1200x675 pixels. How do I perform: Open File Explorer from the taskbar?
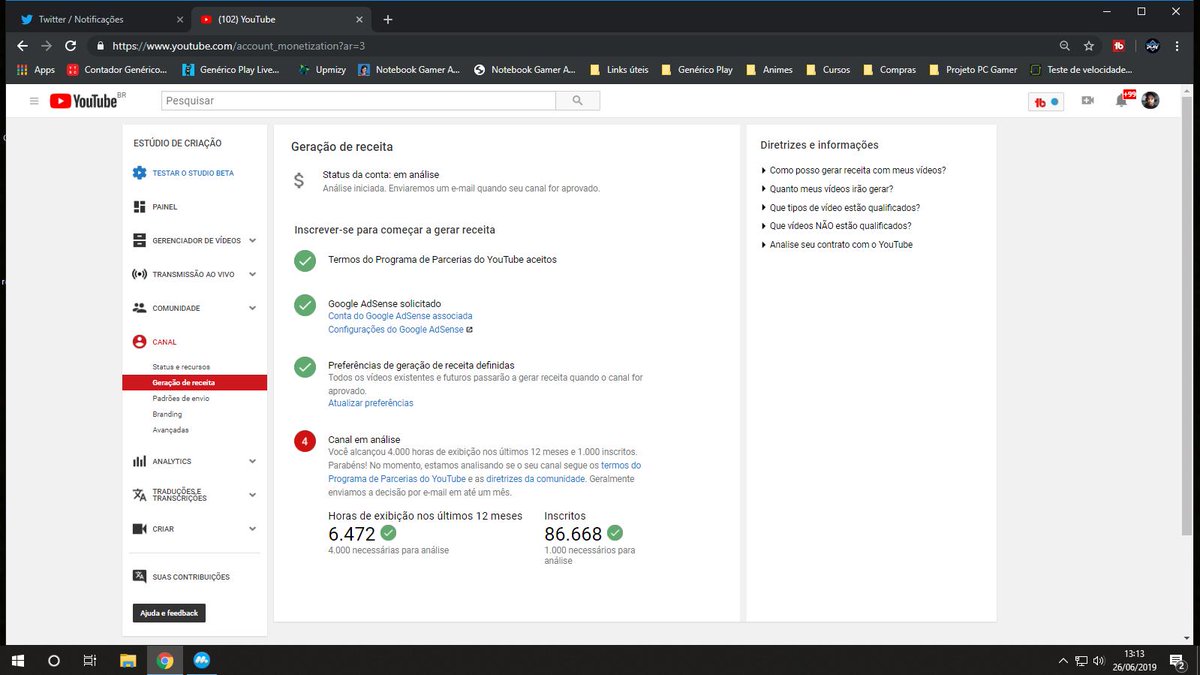tap(127, 660)
